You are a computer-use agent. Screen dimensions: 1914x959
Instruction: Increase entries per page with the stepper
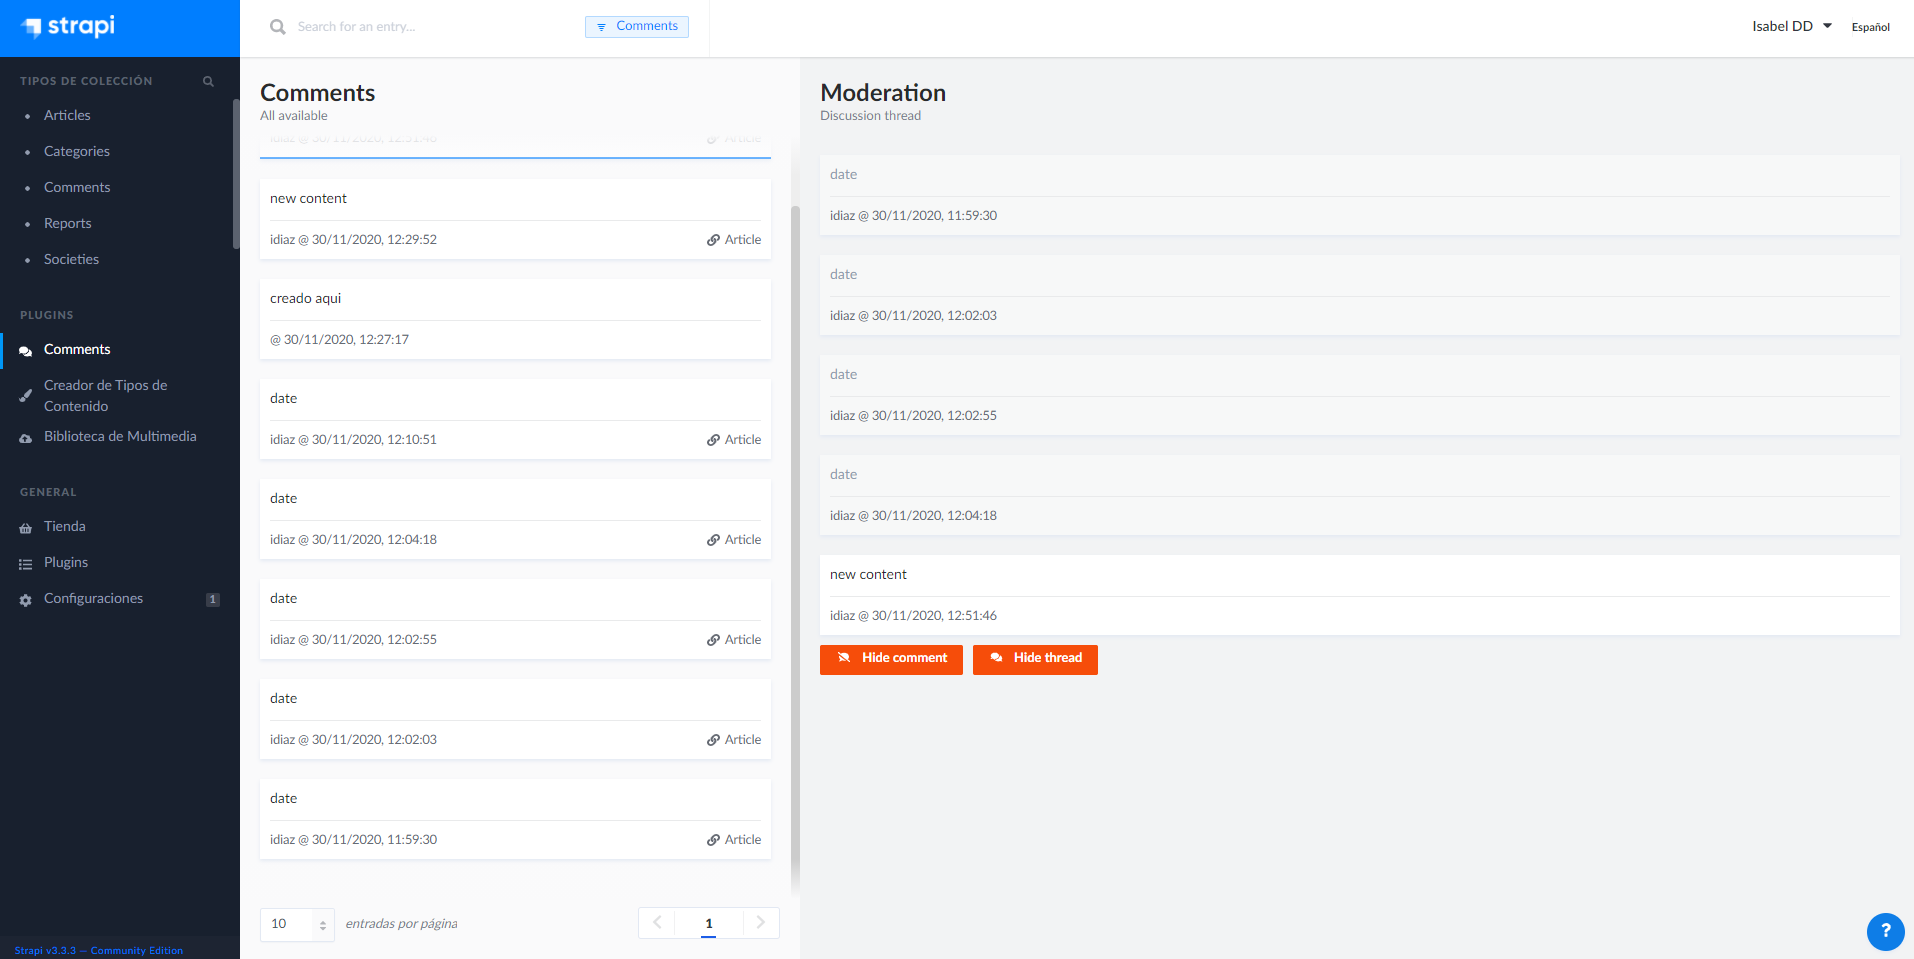pyautogui.click(x=323, y=918)
